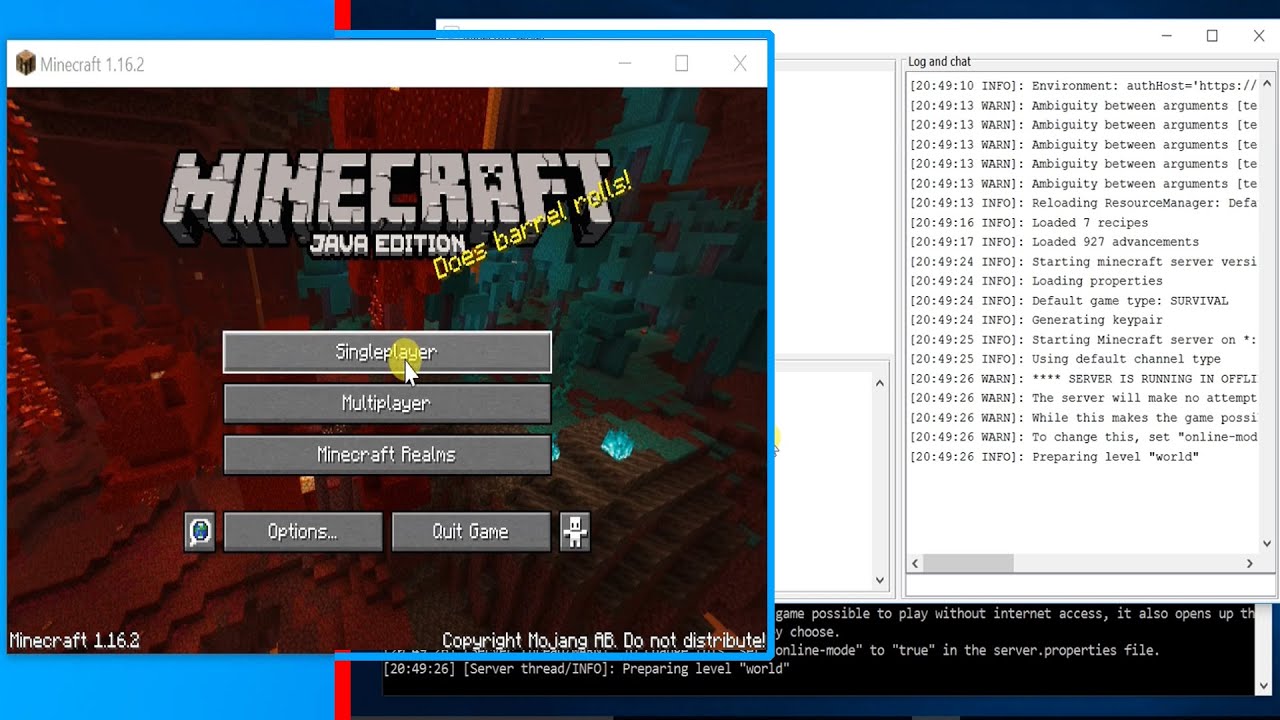This screenshot has width=1280, height=720.
Task: Click the server command input field
Action: pos(1090,587)
